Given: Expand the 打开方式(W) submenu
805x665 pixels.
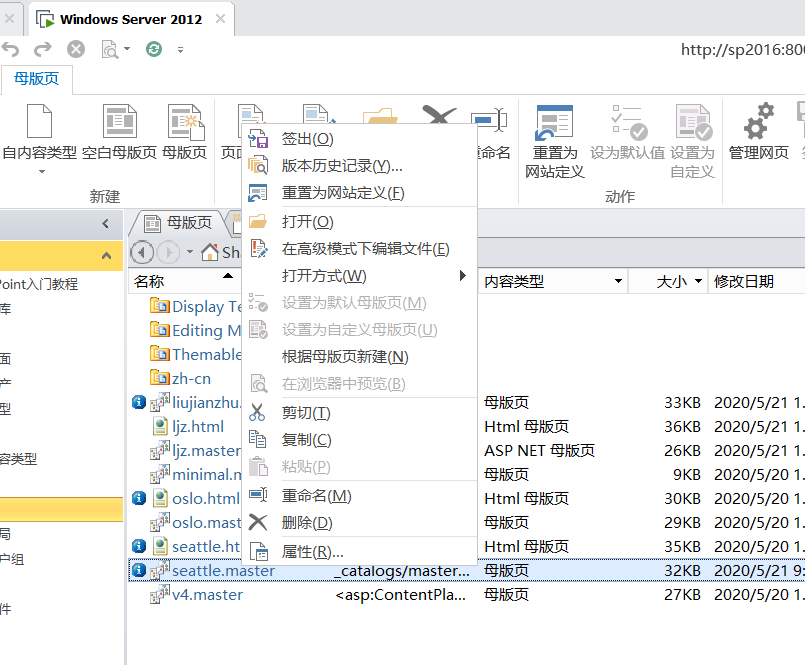Looking at the screenshot, I should pyautogui.click(x=359, y=276).
